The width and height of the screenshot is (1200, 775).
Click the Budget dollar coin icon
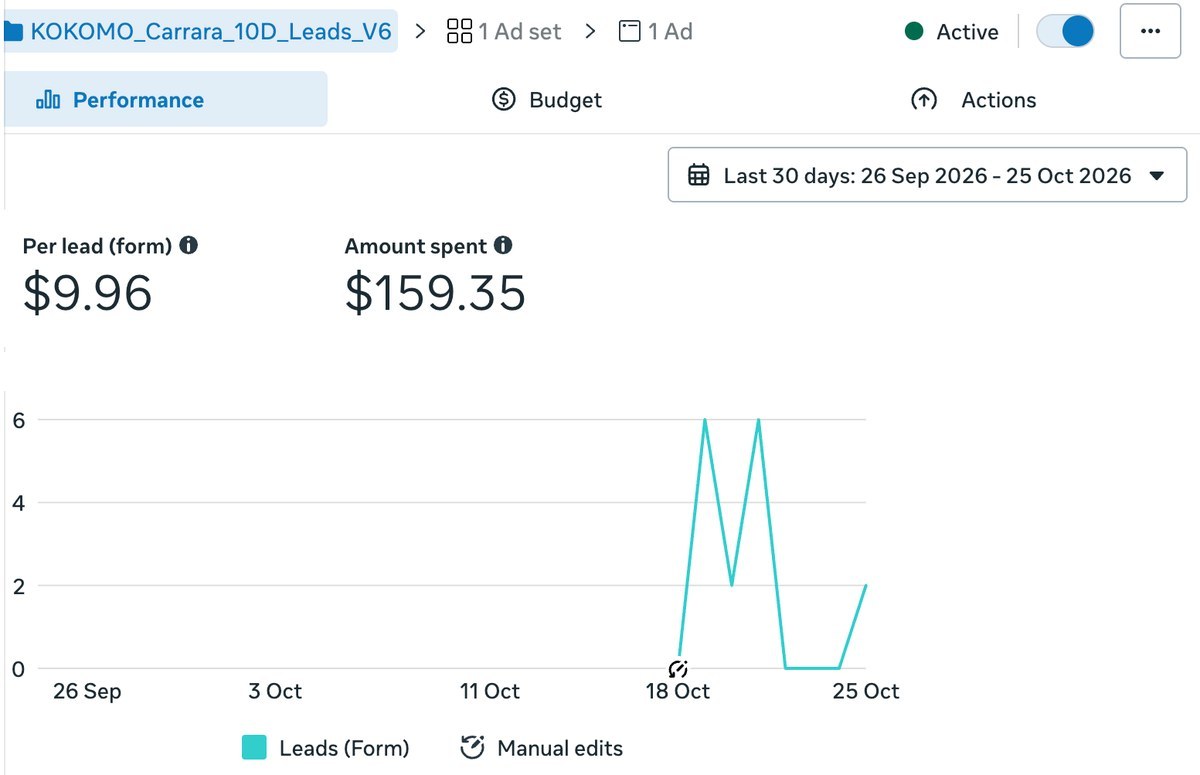pos(504,100)
